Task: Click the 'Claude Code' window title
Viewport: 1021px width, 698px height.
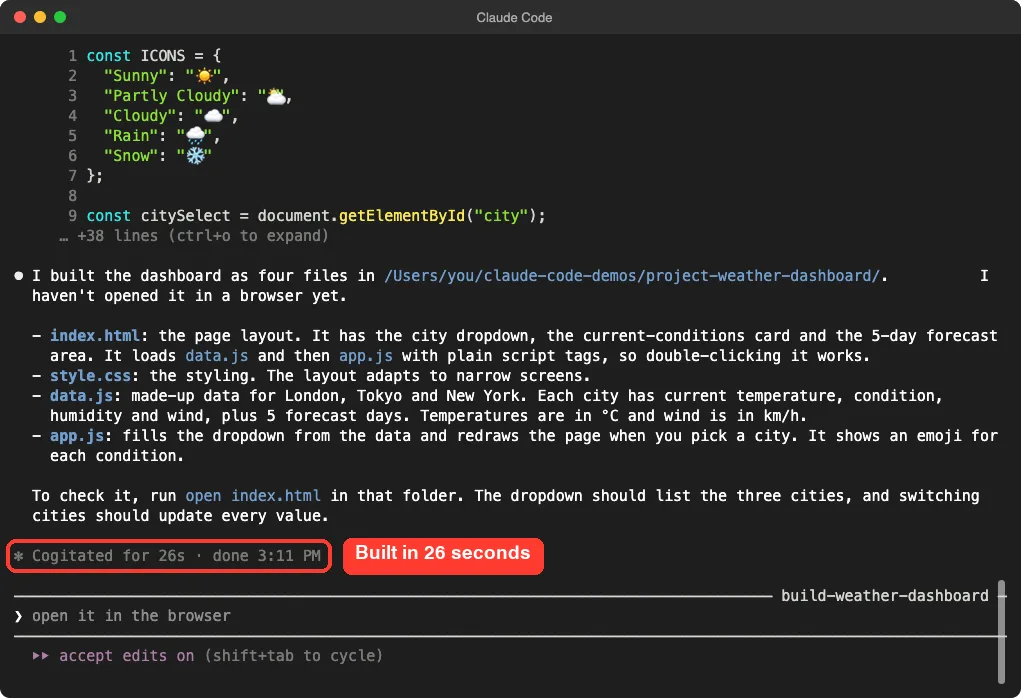Action: [514, 18]
